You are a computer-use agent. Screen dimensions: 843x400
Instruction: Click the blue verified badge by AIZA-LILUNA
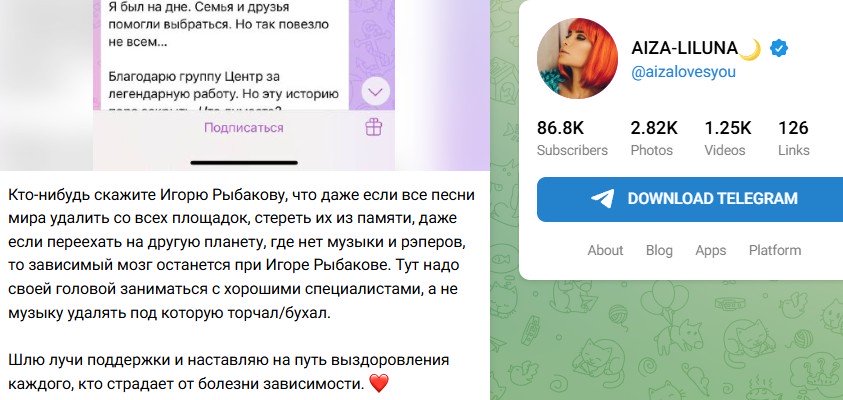click(x=779, y=49)
